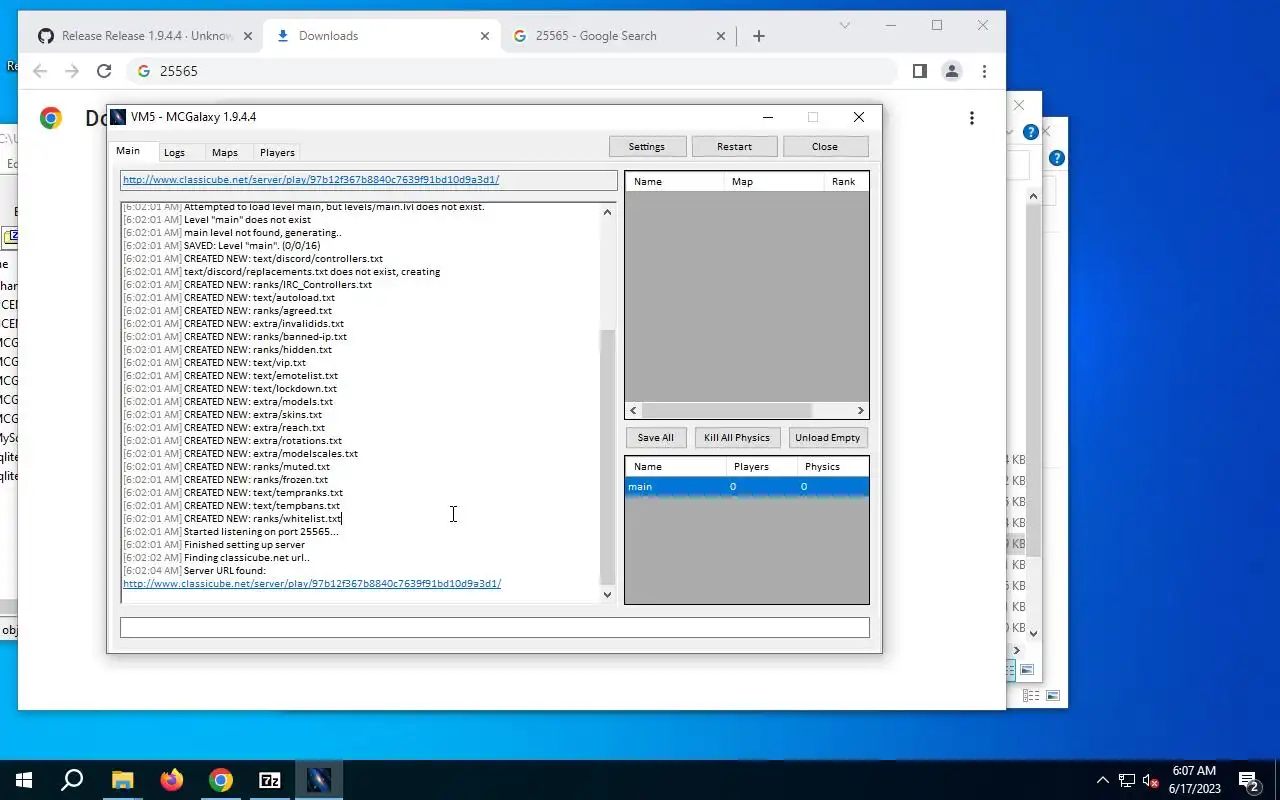The image size is (1280, 800).
Task: Close the 25565 Google Search tab
Action: click(721, 36)
